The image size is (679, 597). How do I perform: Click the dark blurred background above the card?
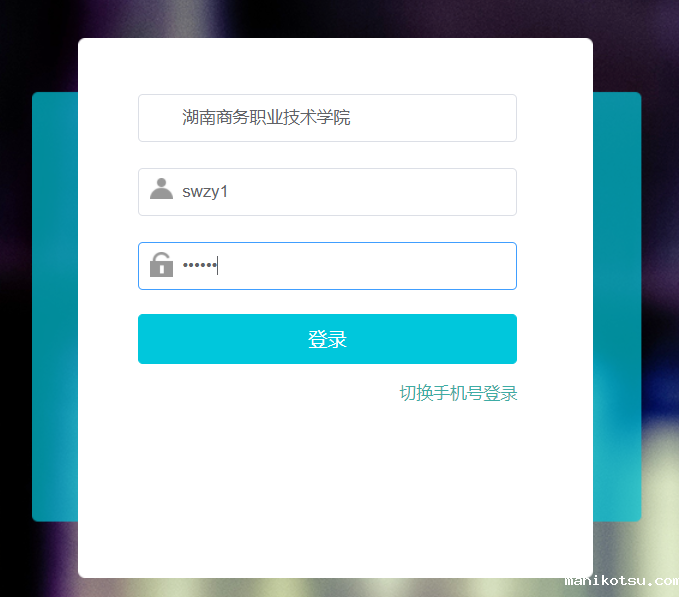[x=338, y=18]
